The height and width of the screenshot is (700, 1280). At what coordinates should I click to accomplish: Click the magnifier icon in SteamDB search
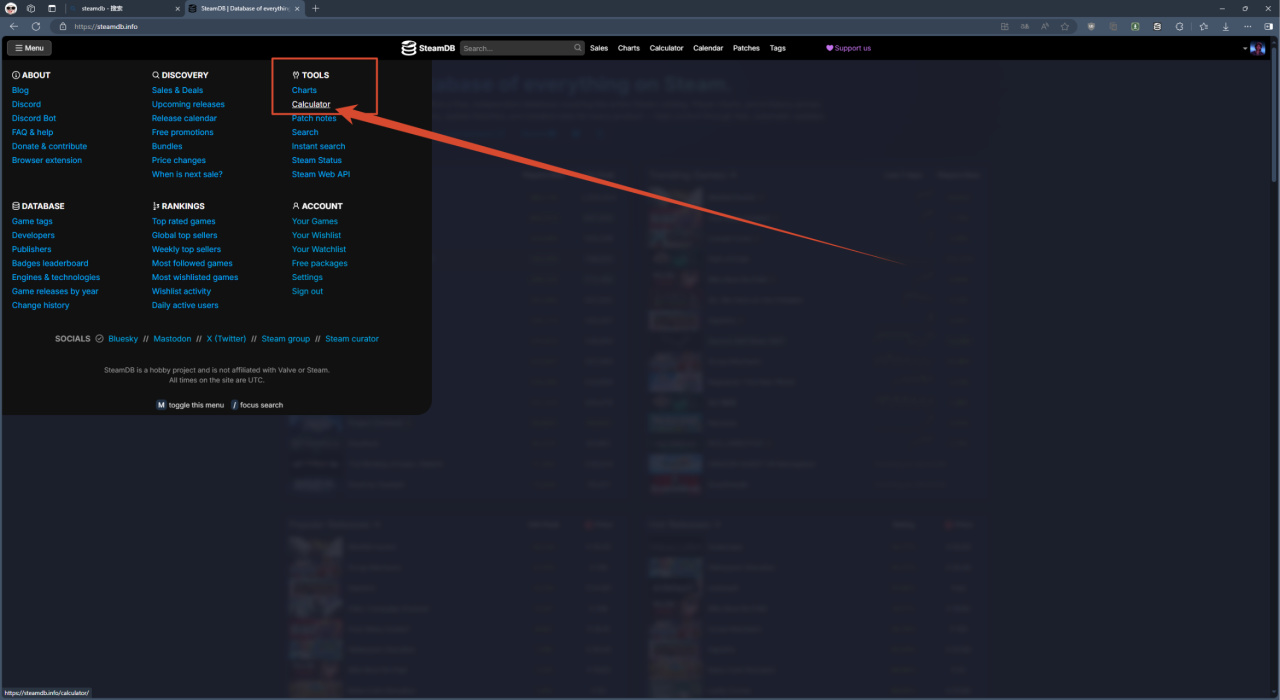point(577,48)
